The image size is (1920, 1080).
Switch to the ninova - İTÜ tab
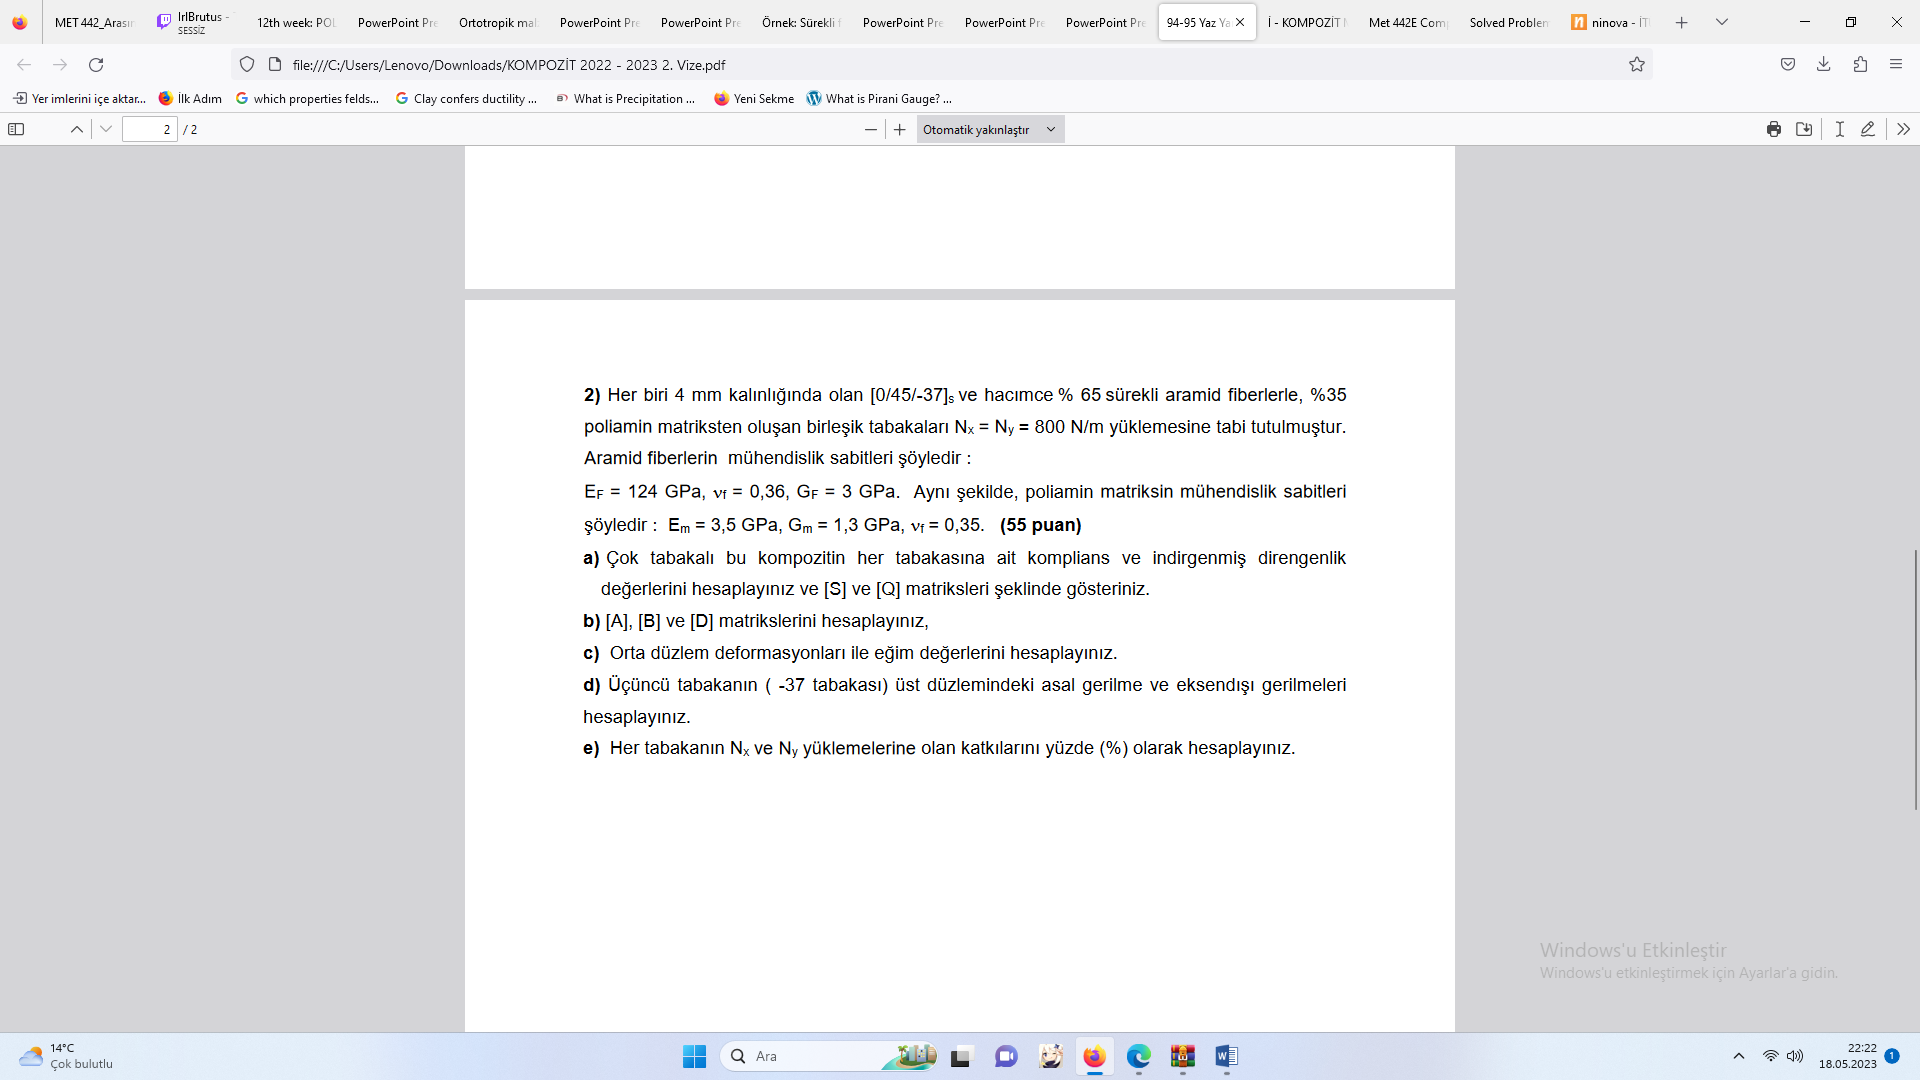1610,21
